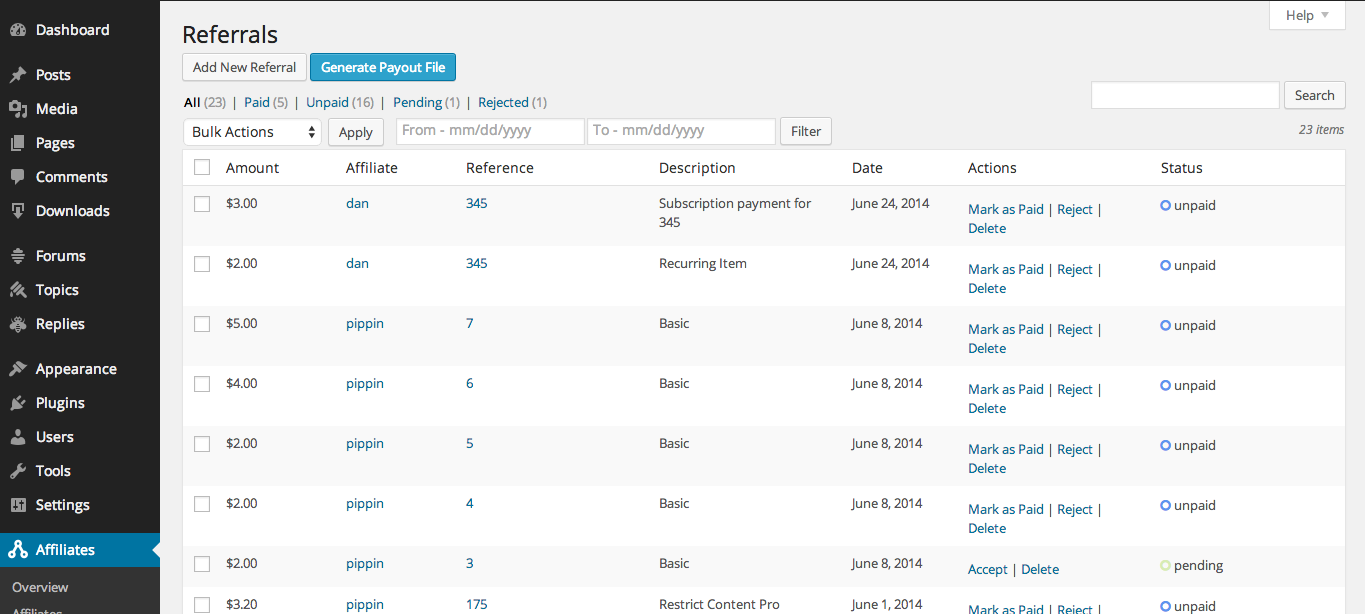The height and width of the screenshot is (614, 1365).
Task: Accept the pending reference 3 referral
Action: point(988,569)
